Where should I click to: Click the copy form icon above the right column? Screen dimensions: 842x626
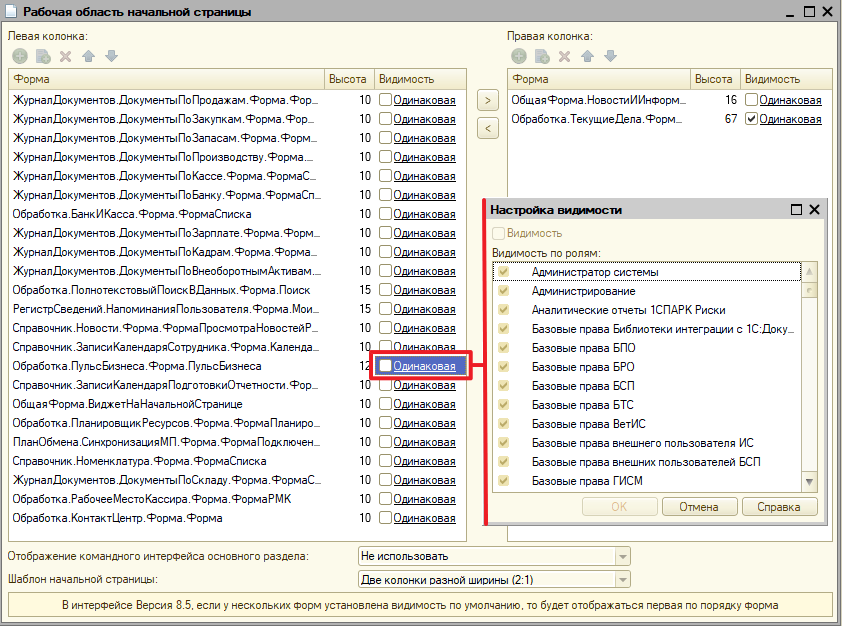[542, 56]
